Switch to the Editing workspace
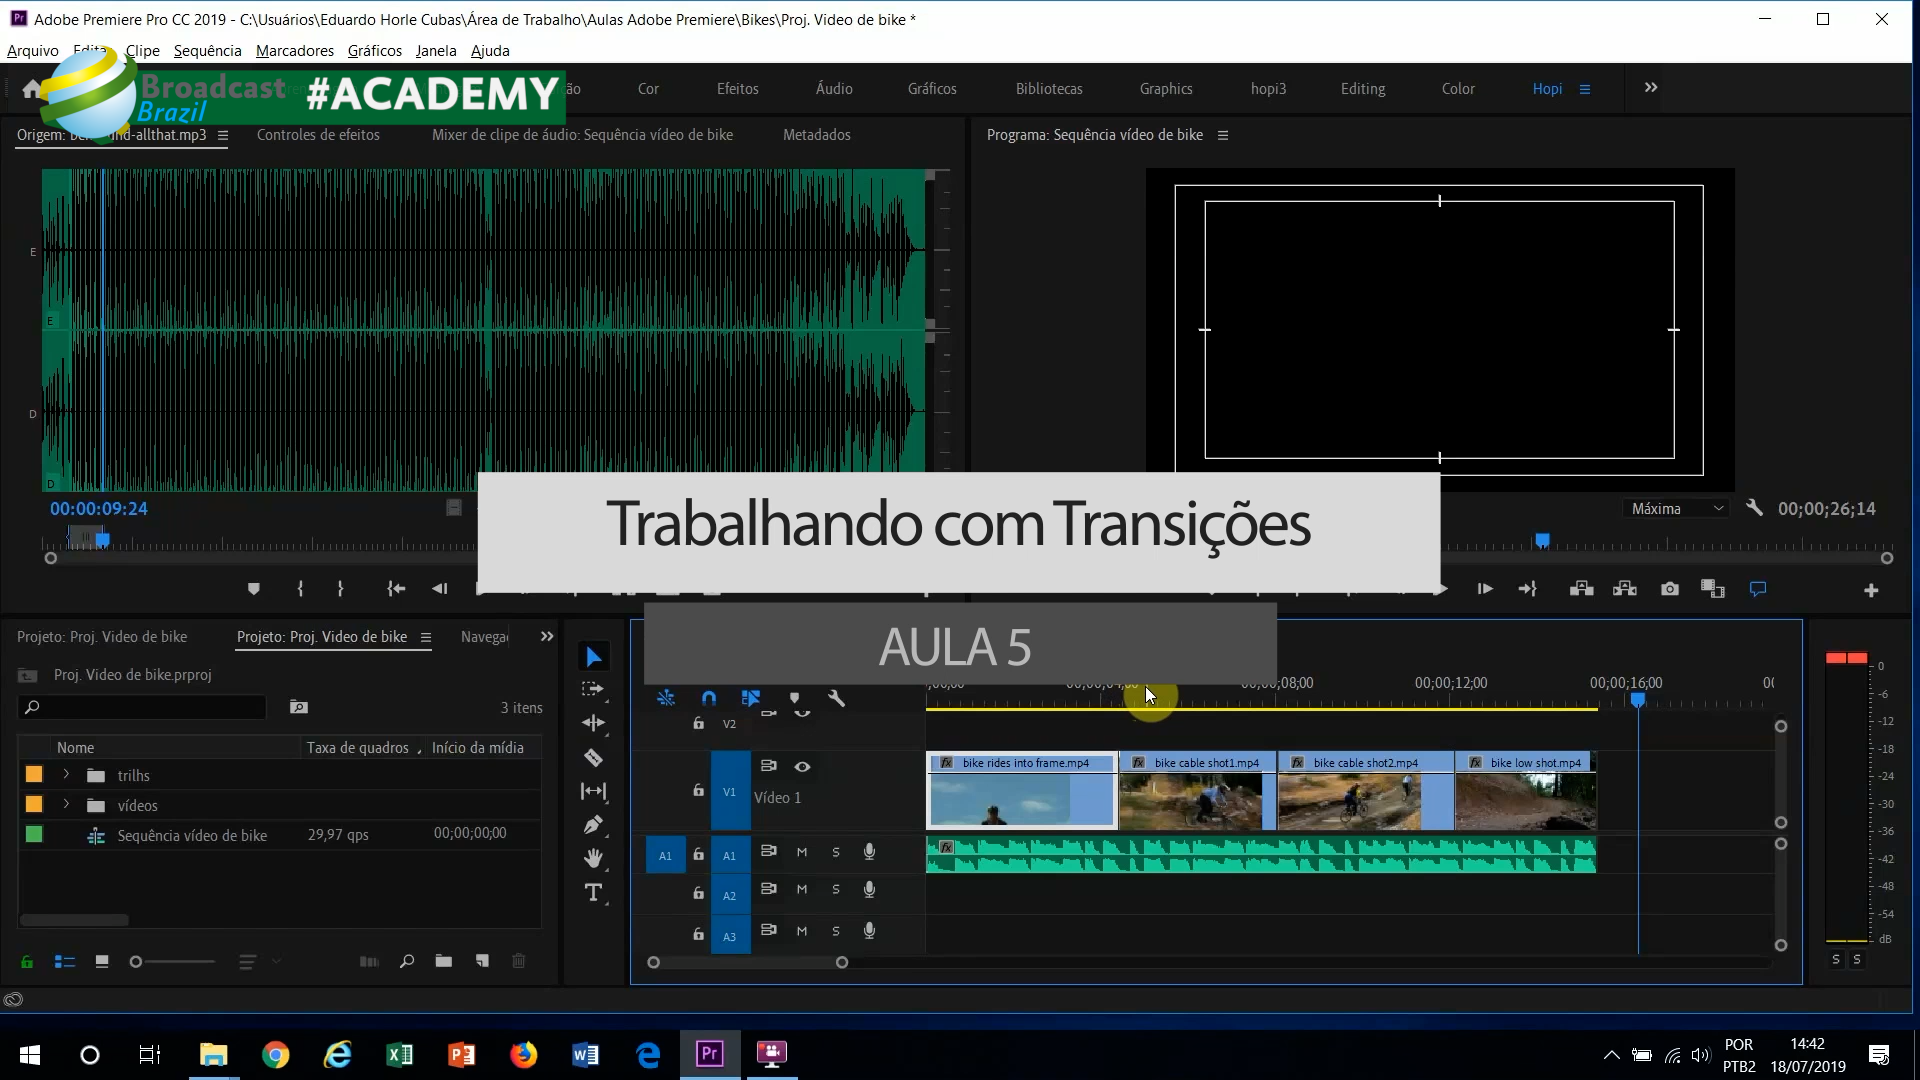Image resolution: width=1920 pixels, height=1080 pixels. tap(1362, 89)
